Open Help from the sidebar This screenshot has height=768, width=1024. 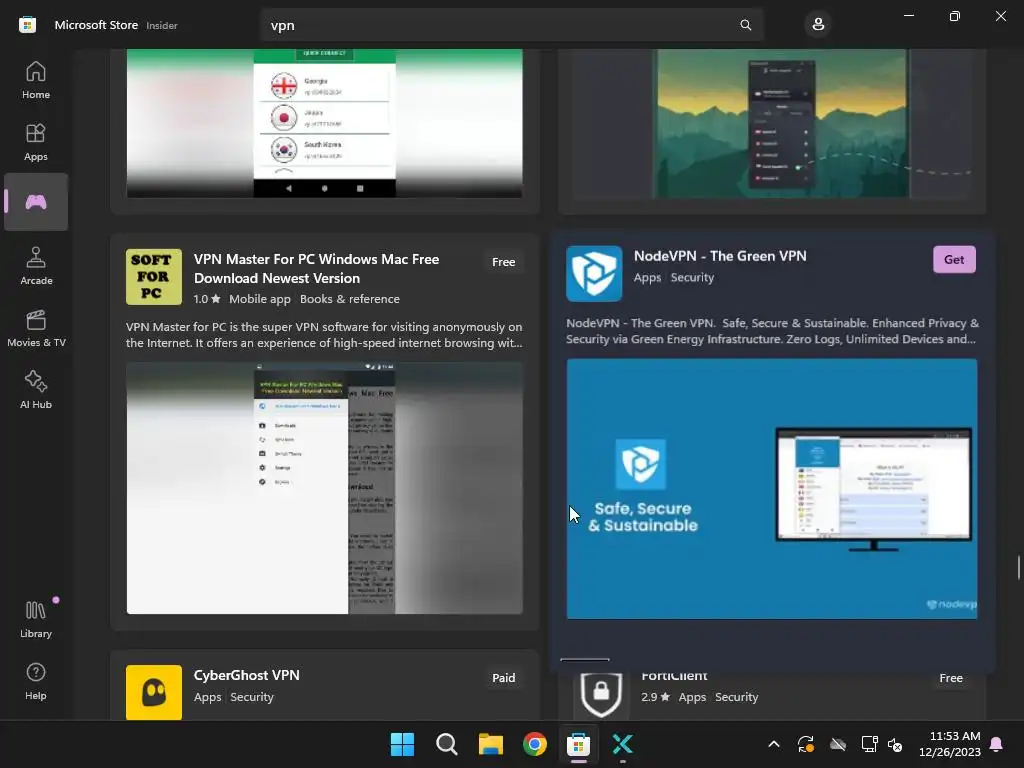point(36,681)
